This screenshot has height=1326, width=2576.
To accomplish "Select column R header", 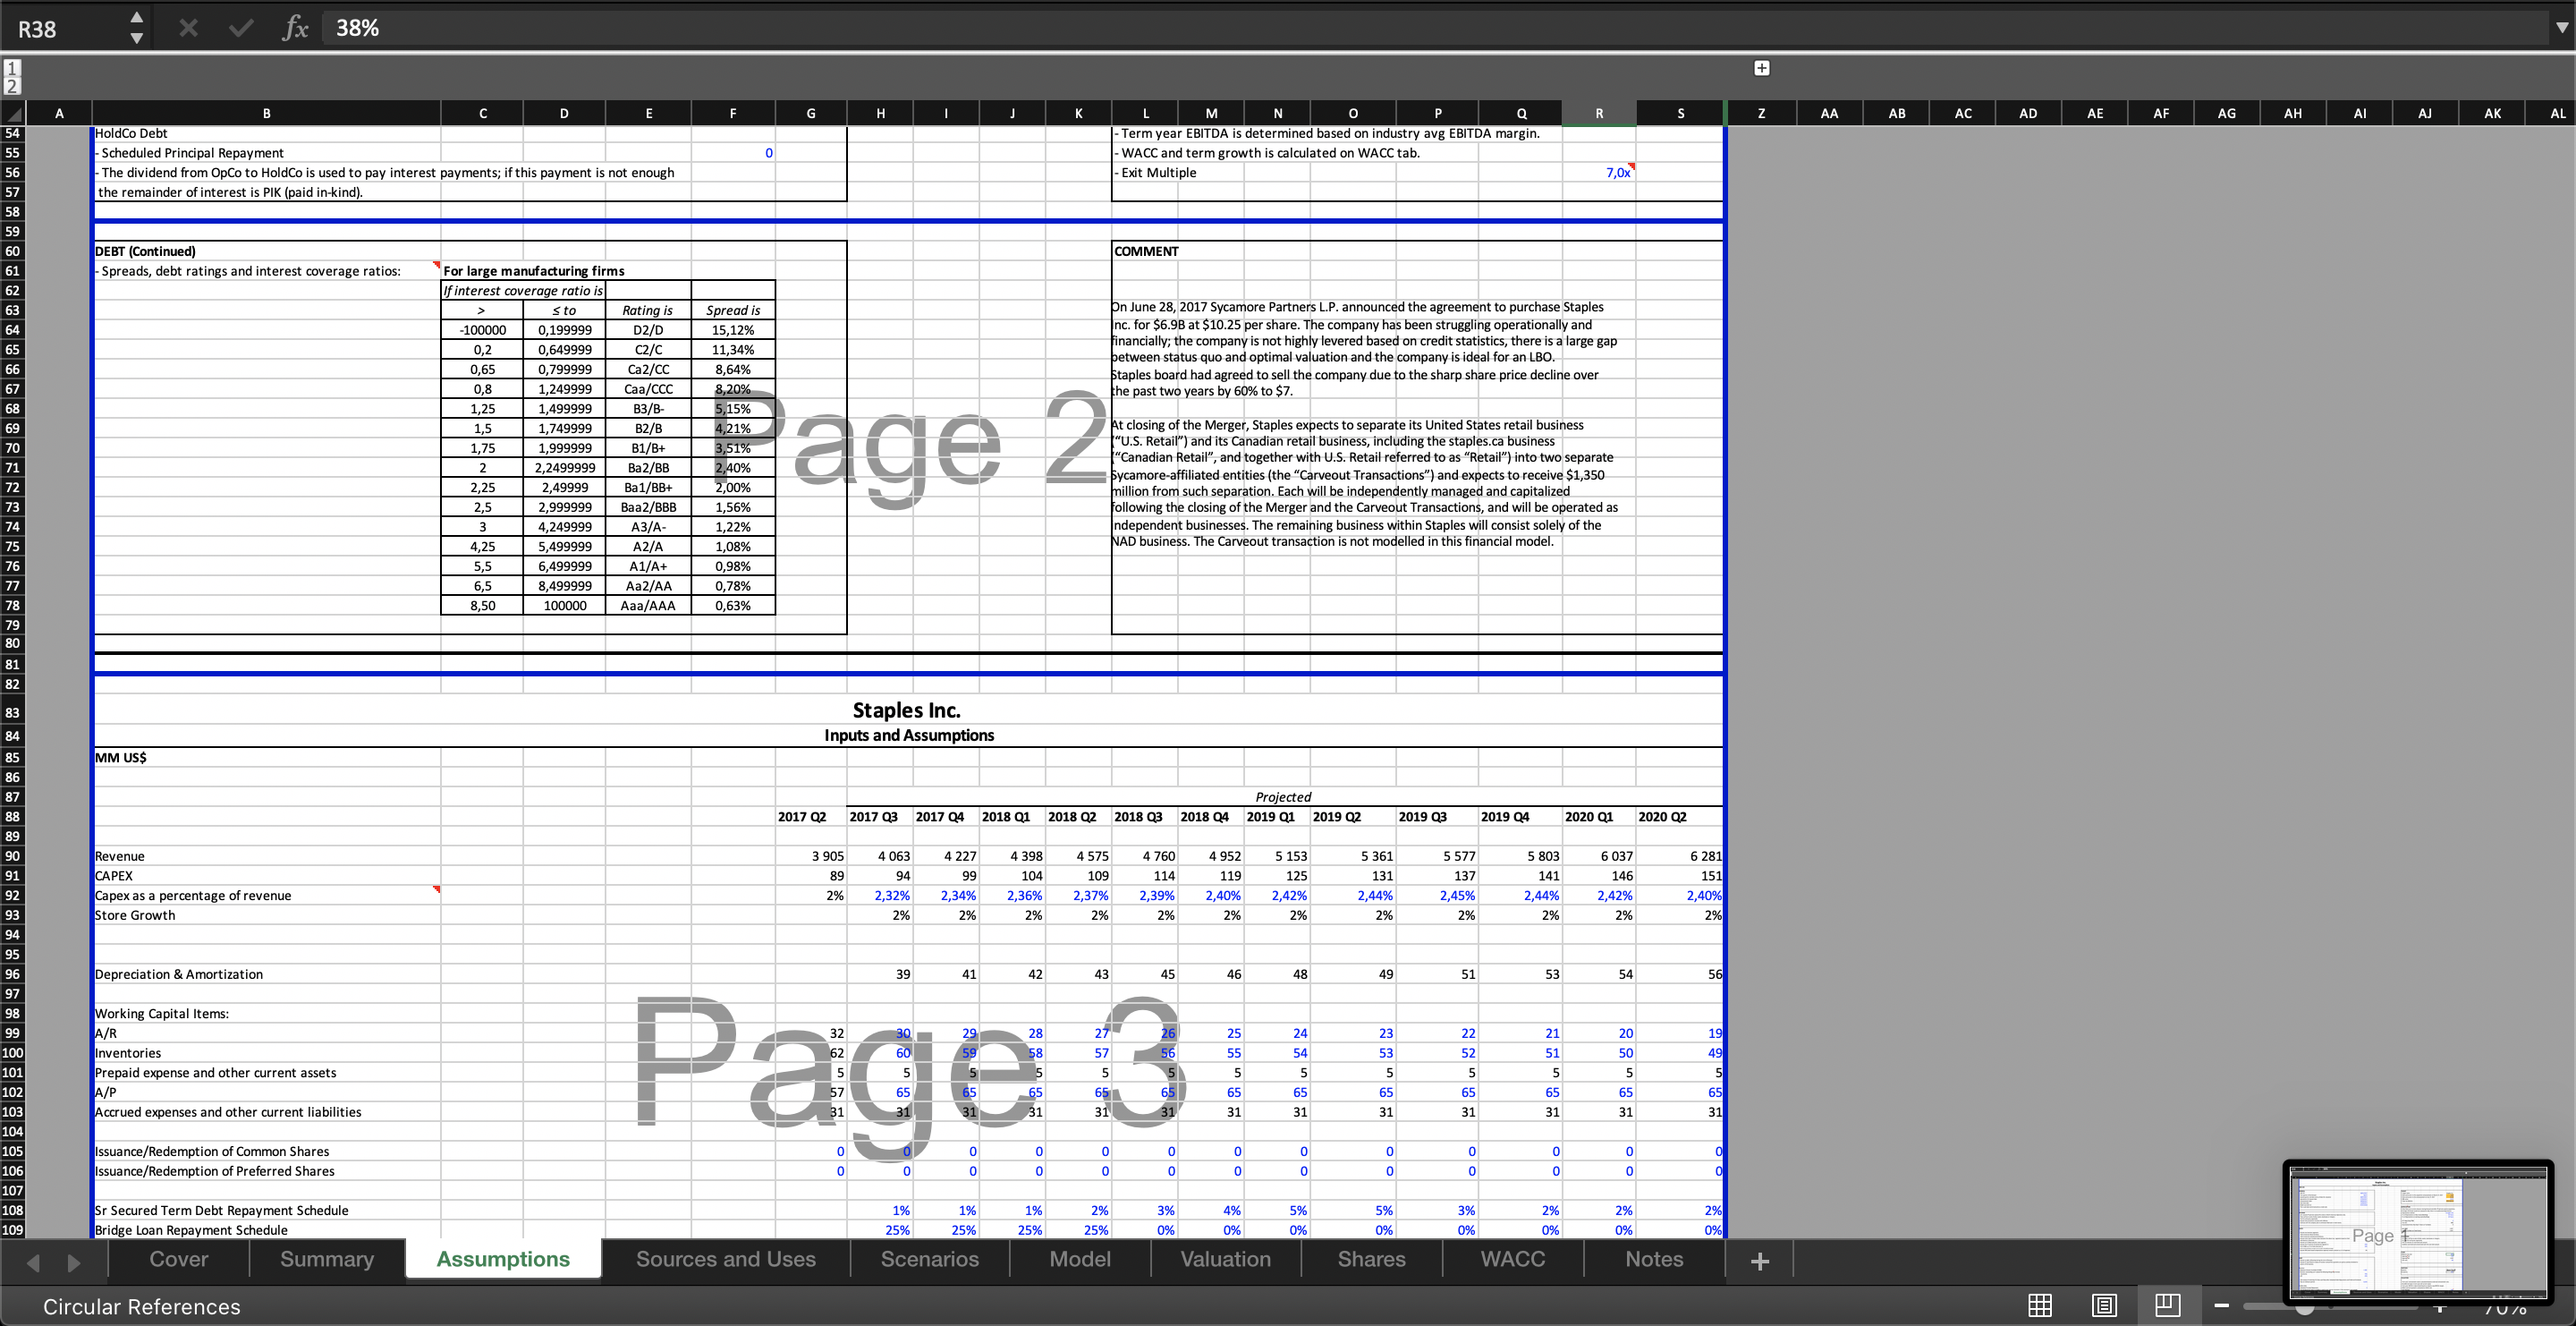I will pyautogui.click(x=1599, y=113).
